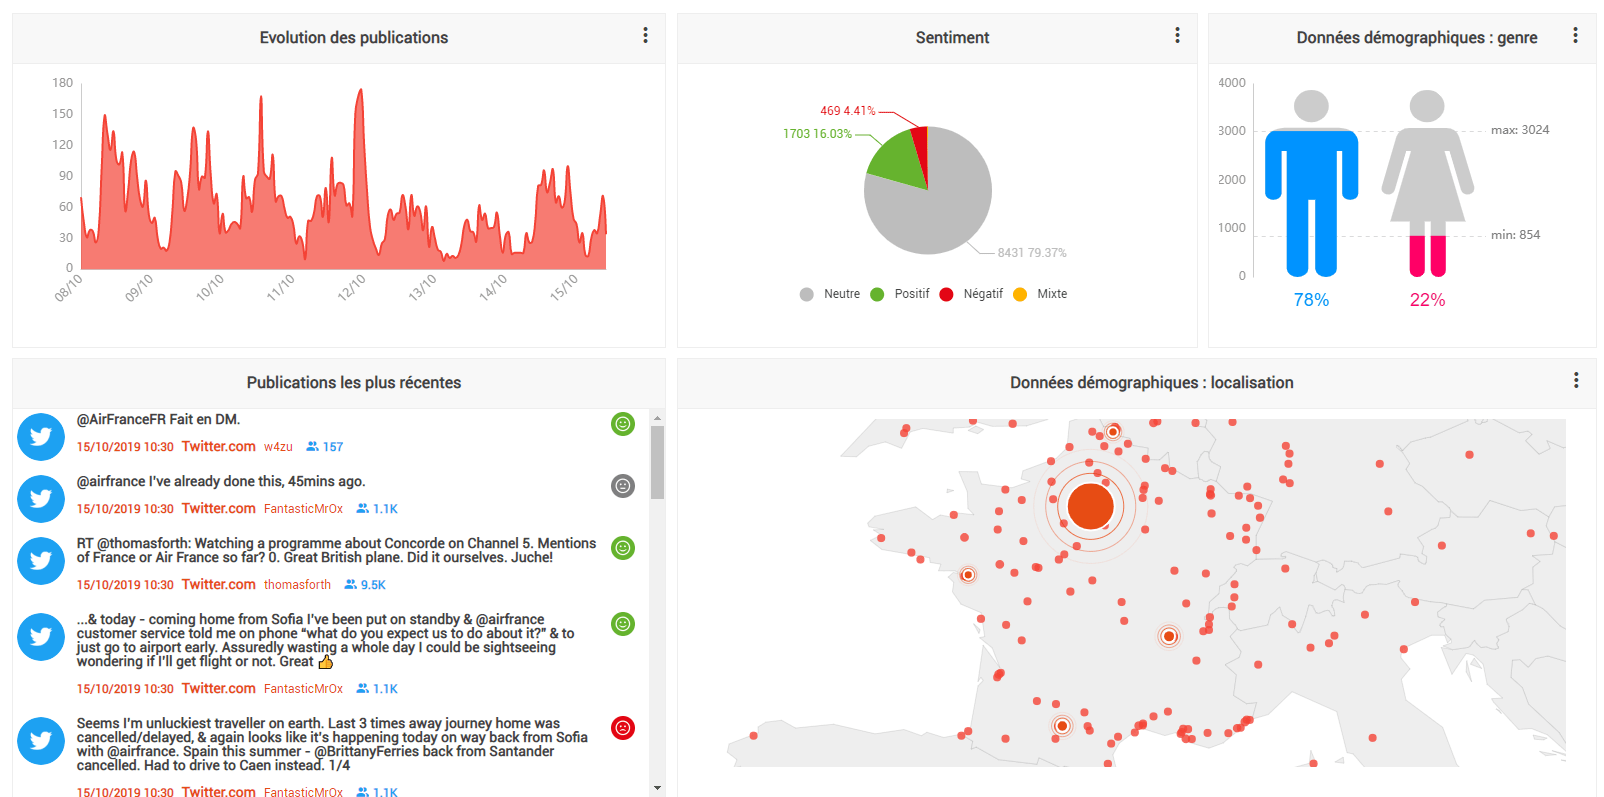Toggle Neutre legend entry in Sentiment chart
Image resolution: width=1604 pixels, height=797 pixels.
pyautogui.click(x=830, y=294)
